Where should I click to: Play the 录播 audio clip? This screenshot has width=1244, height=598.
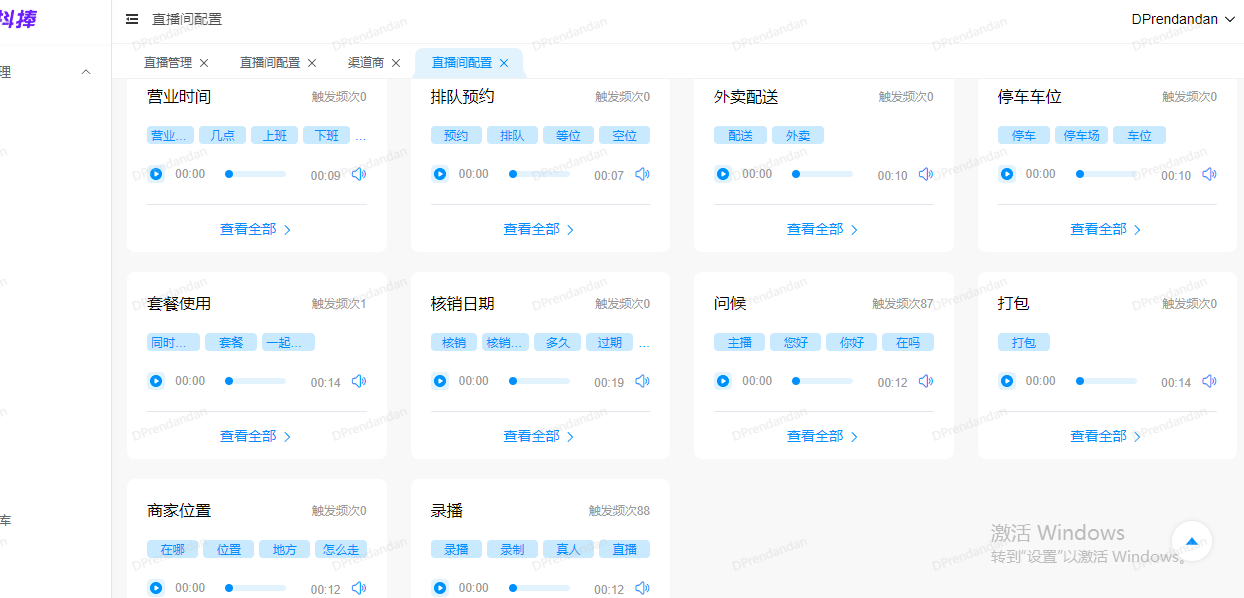pyautogui.click(x=440, y=588)
